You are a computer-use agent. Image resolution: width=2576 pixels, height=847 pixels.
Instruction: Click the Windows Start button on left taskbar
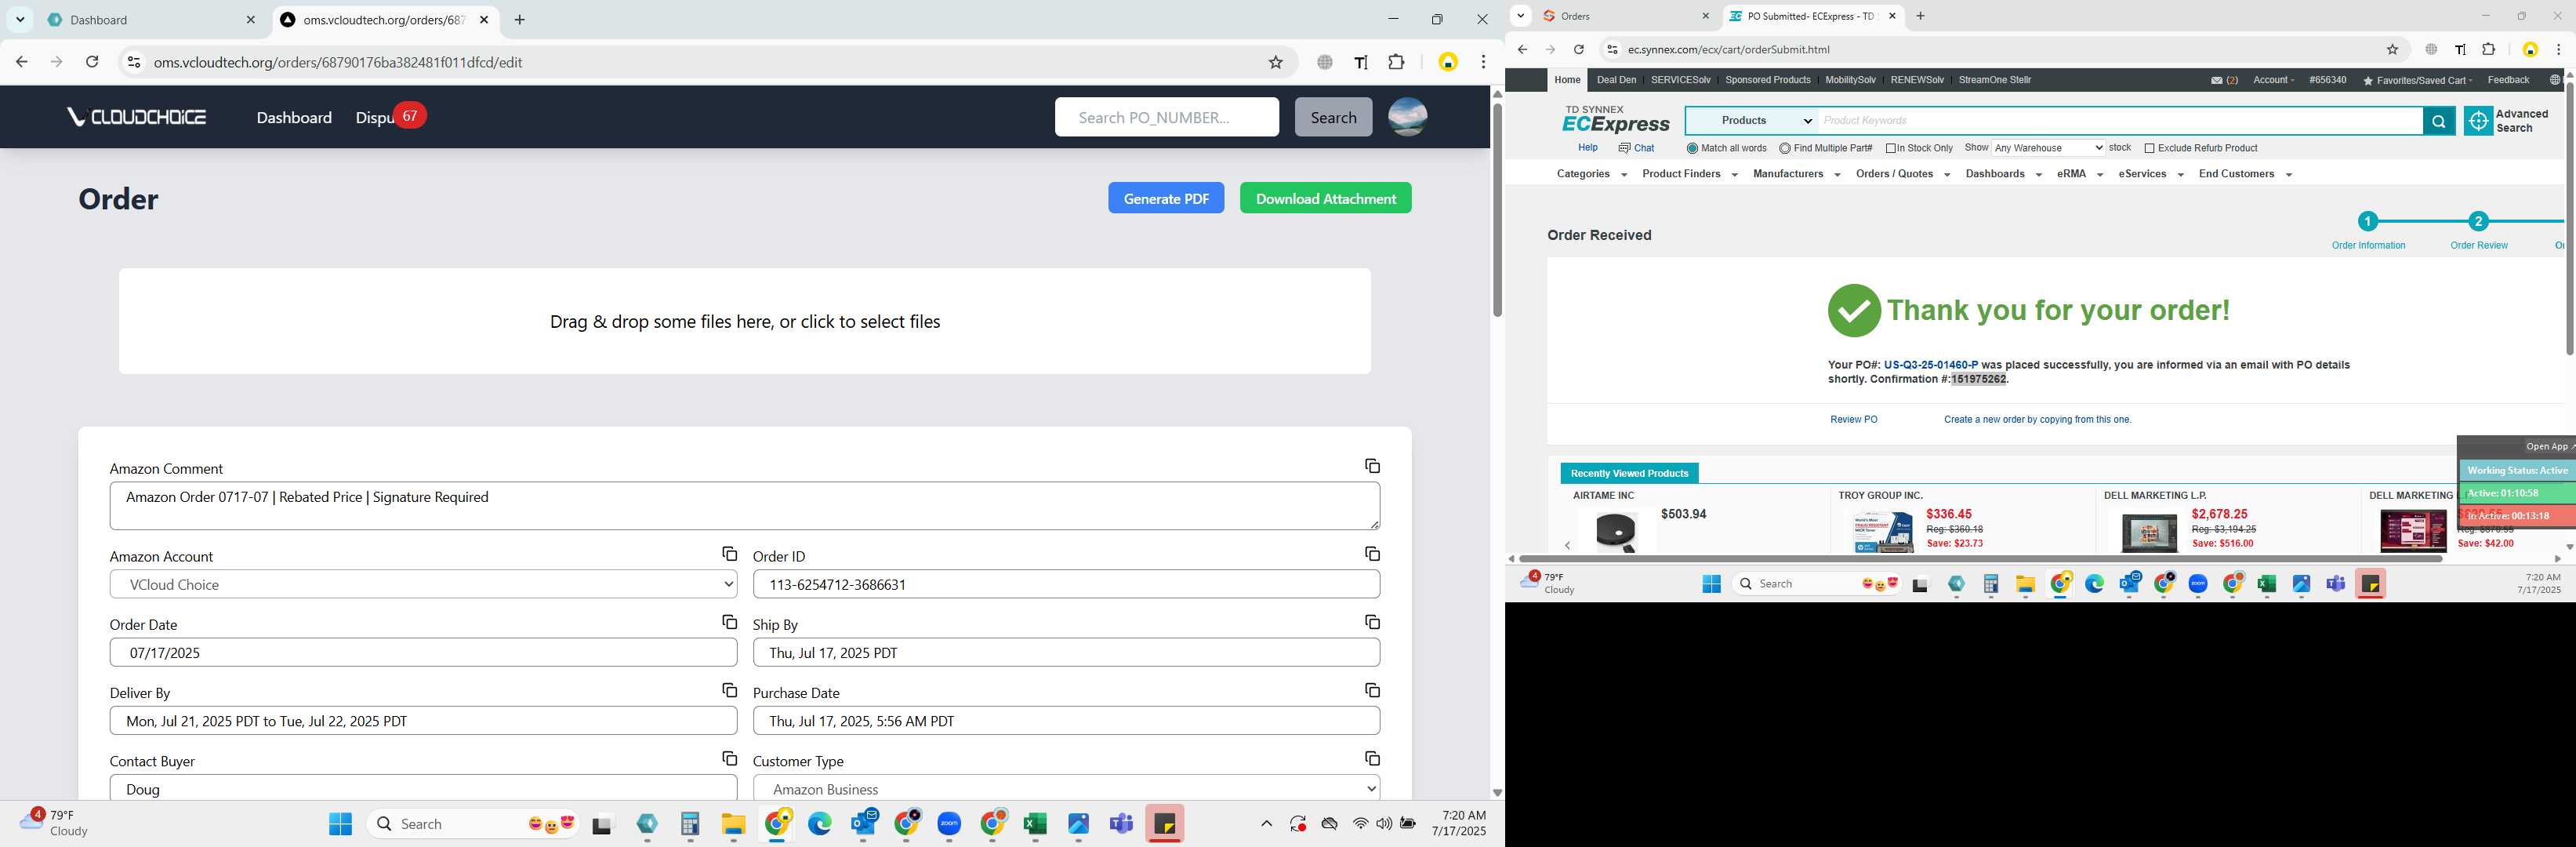point(340,824)
